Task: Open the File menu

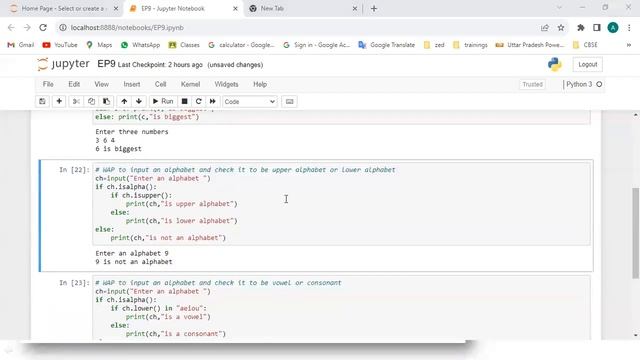Action: pyautogui.click(x=48, y=84)
